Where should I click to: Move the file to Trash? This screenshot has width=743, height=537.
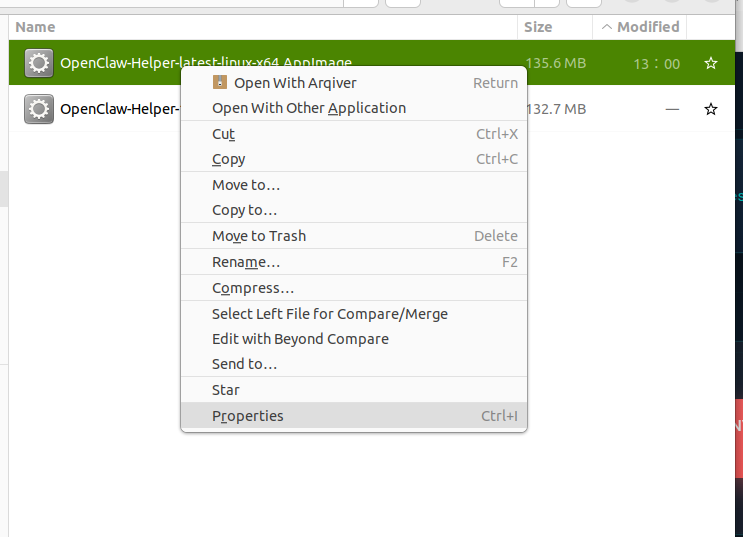[x=259, y=236]
